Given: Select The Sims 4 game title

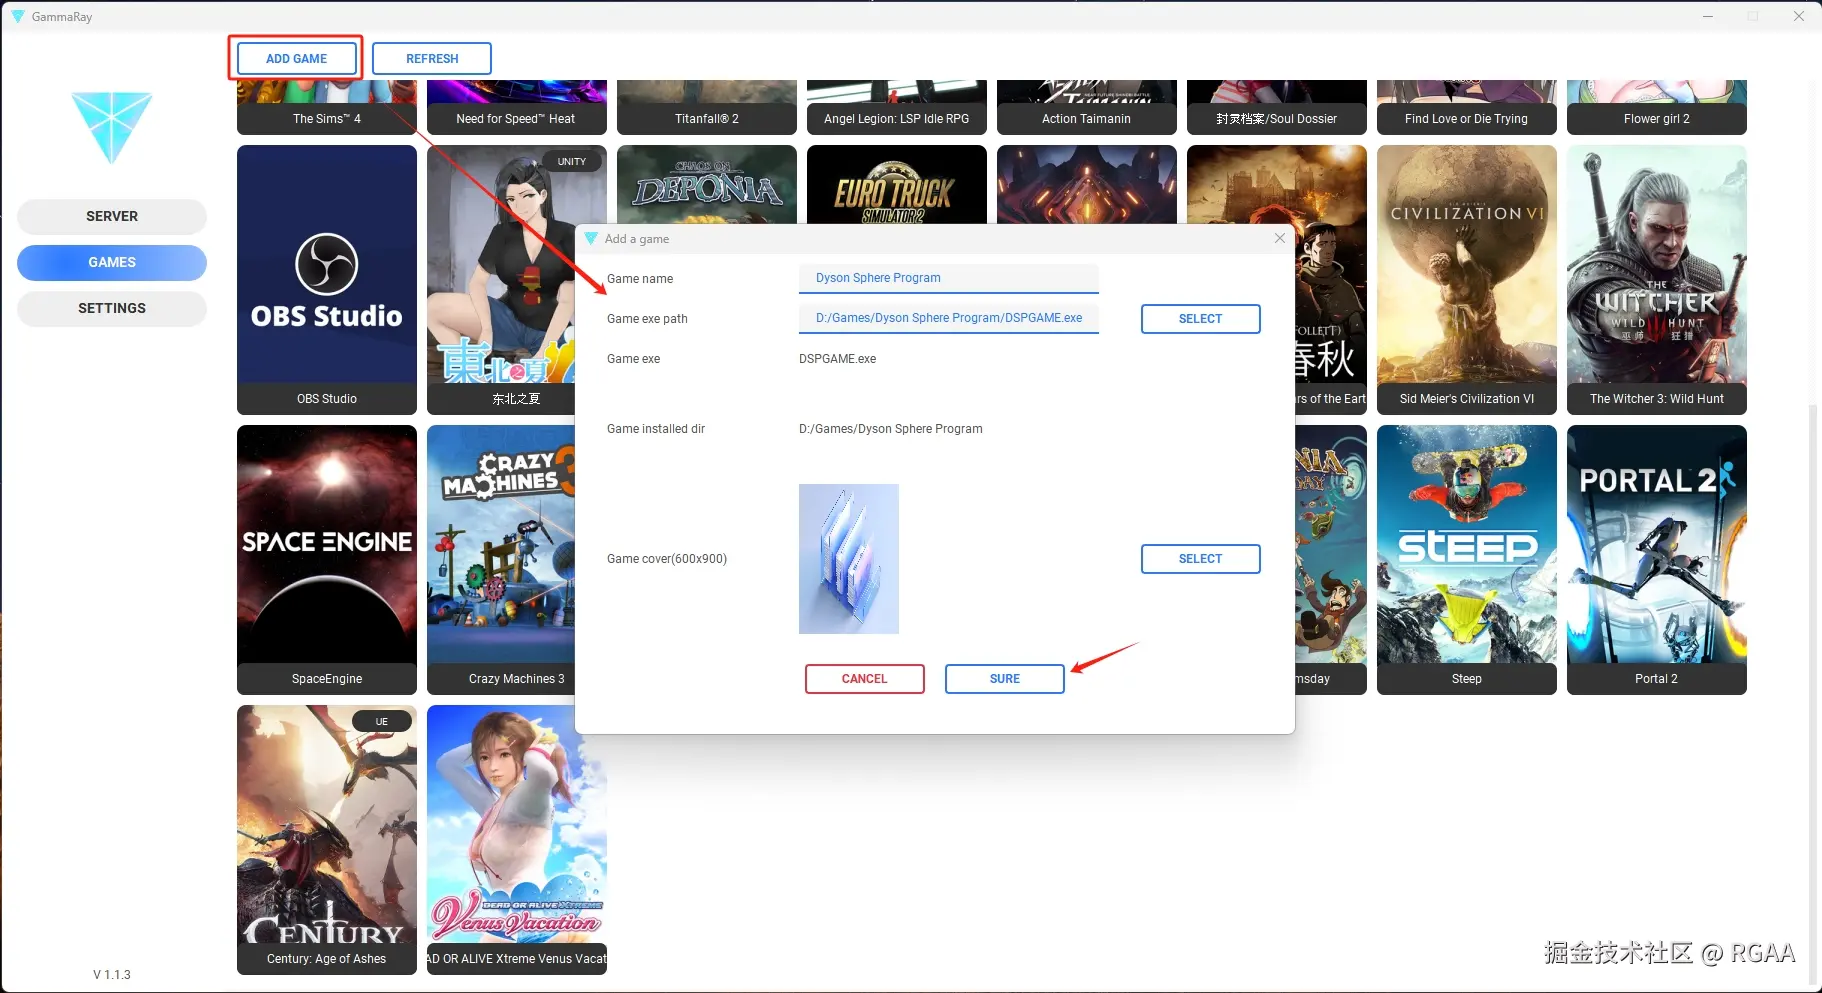Looking at the screenshot, I should coord(327,119).
